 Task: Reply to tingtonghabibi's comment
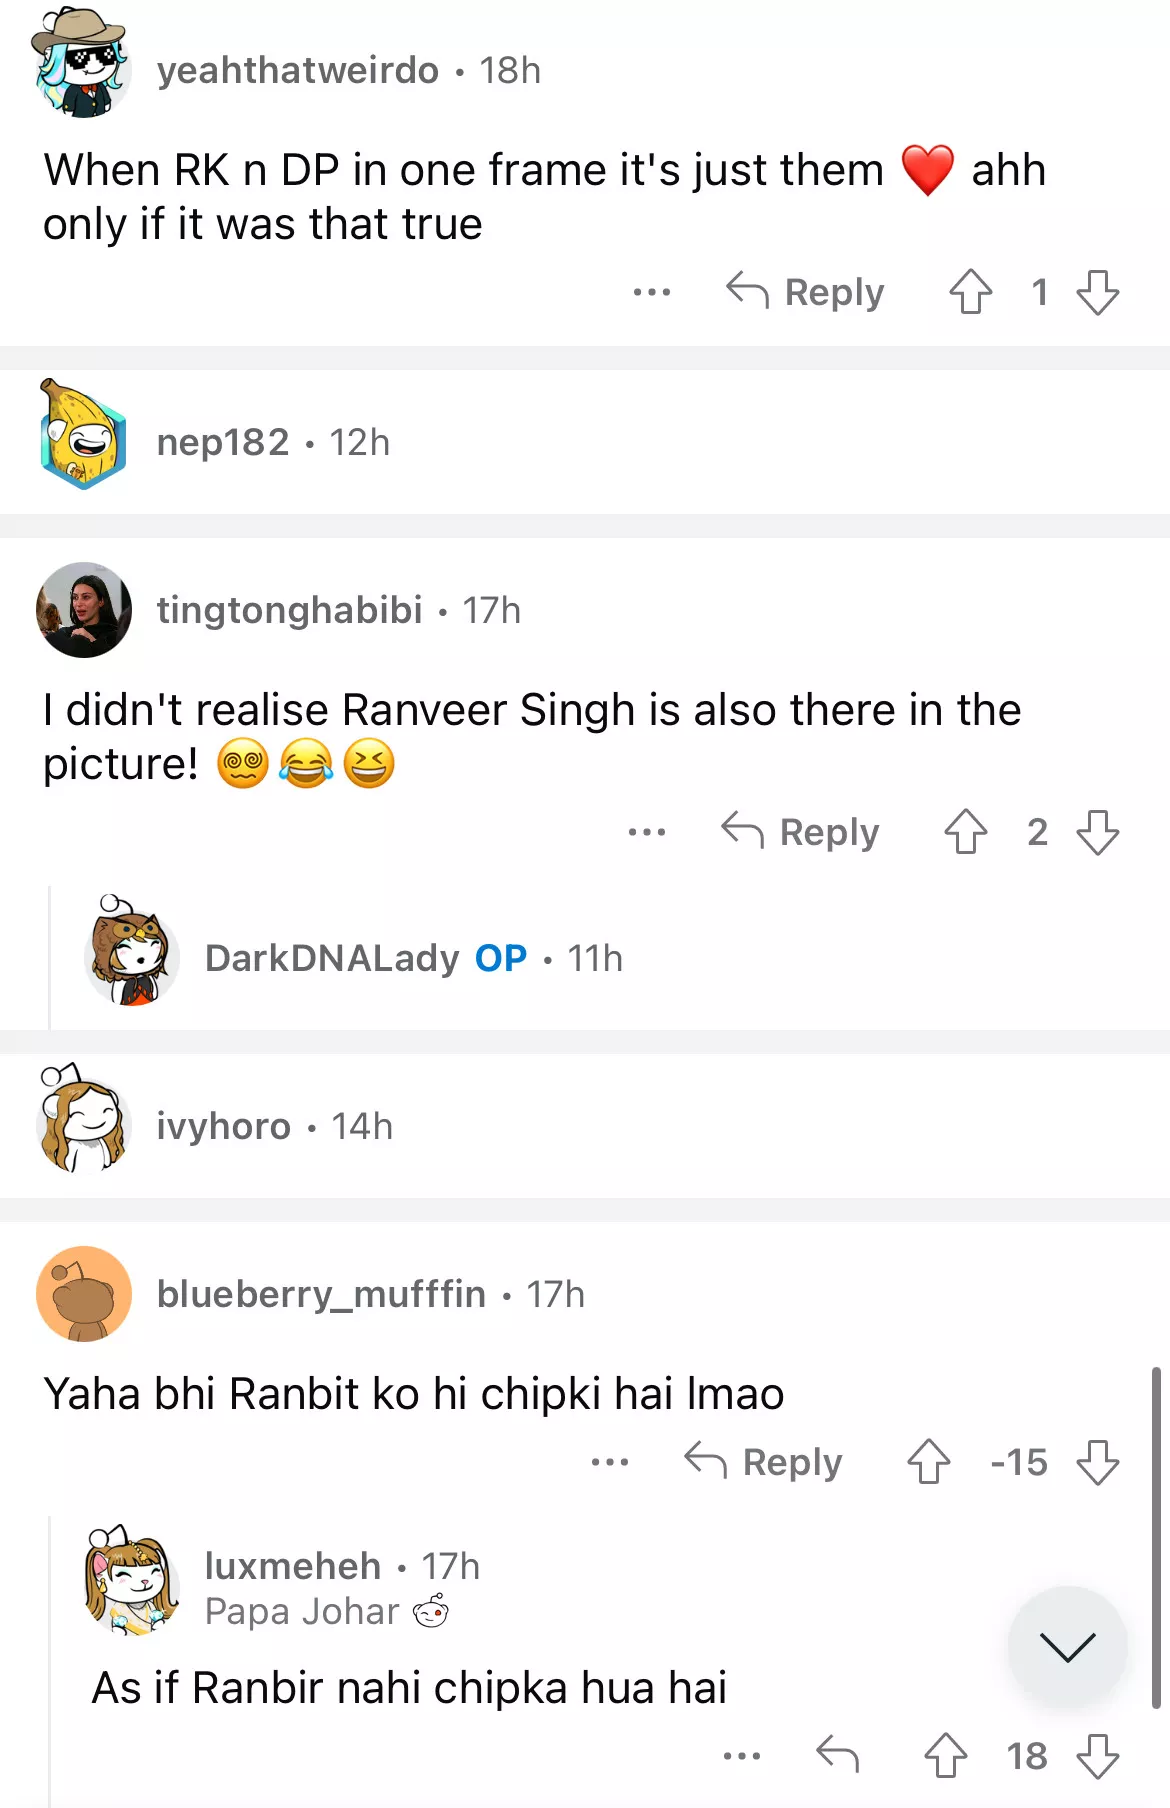click(800, 832)
